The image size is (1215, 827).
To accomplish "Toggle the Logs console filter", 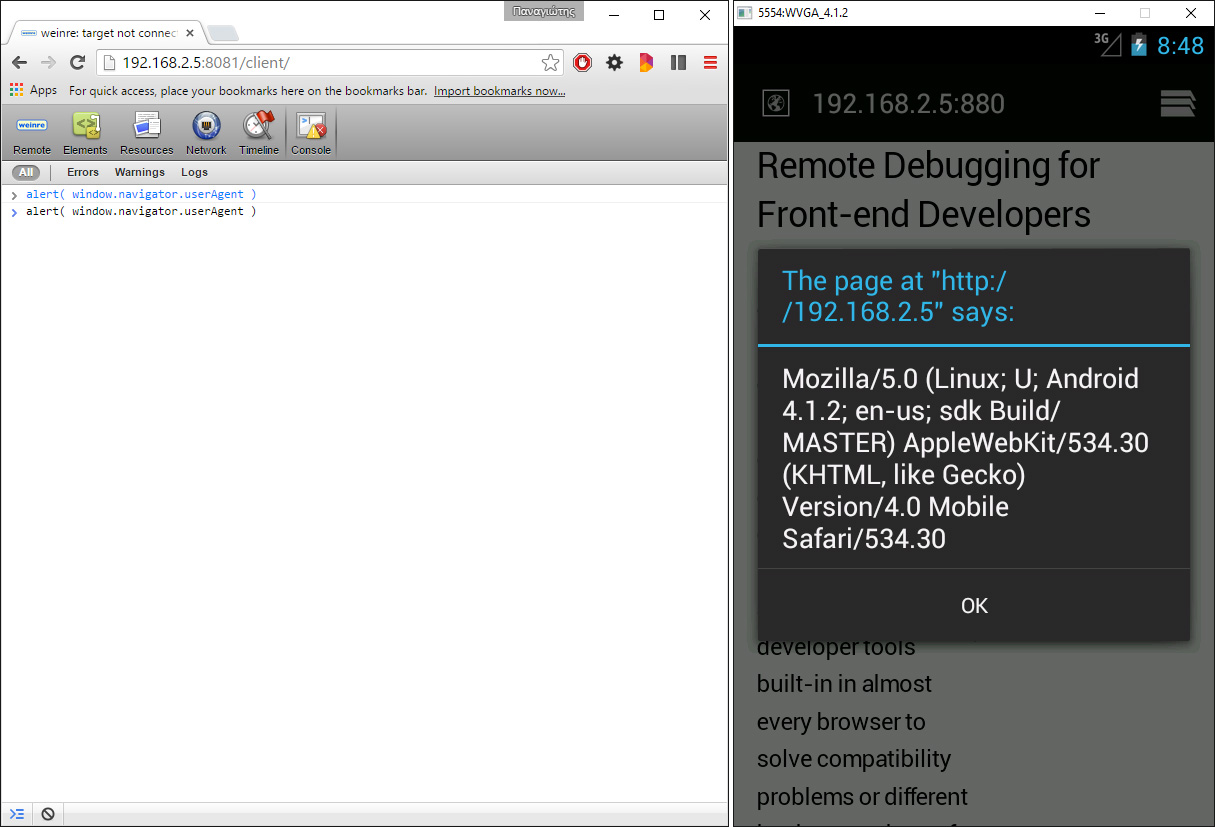I will click(x=194, y=171).
